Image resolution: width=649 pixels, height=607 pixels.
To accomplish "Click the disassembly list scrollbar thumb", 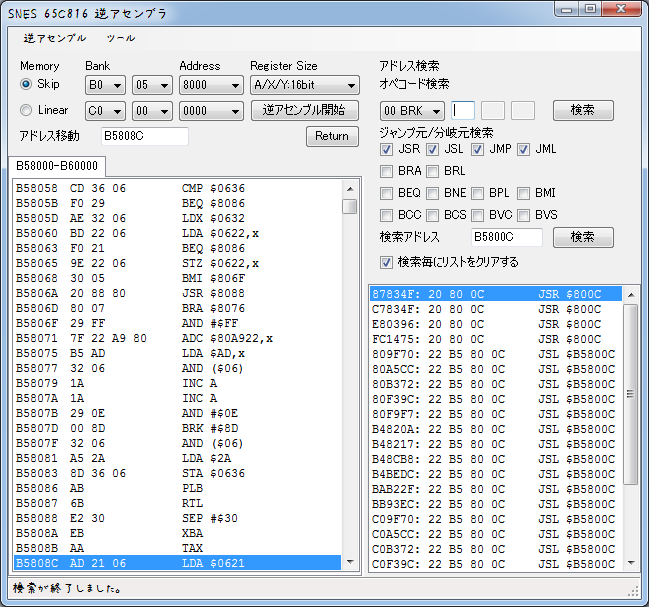I will tap(350, 206).
